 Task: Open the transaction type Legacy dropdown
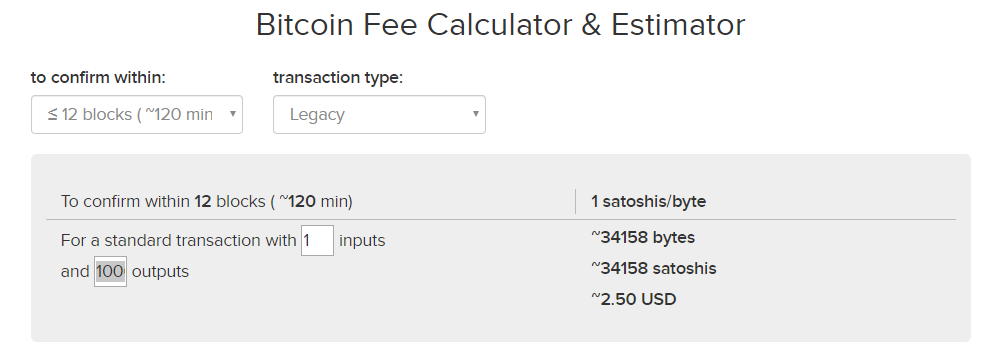click(x=379, y=114)
